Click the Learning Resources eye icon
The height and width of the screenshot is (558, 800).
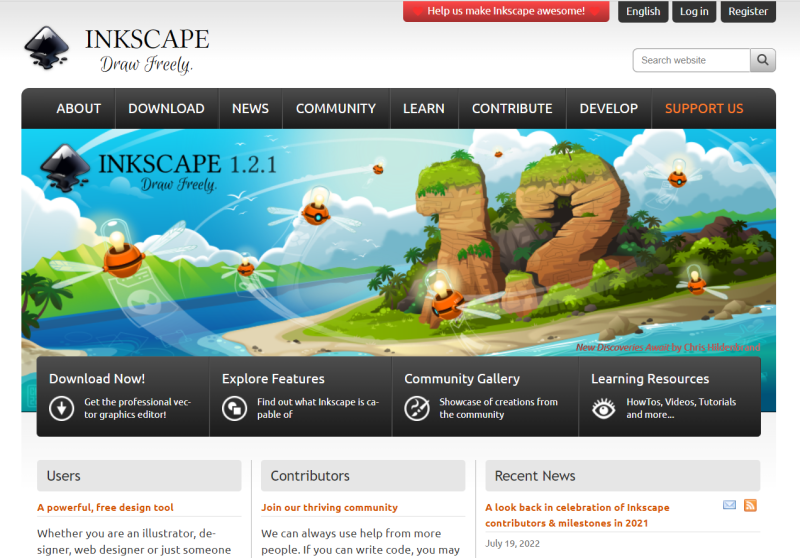tap(604, 409)
